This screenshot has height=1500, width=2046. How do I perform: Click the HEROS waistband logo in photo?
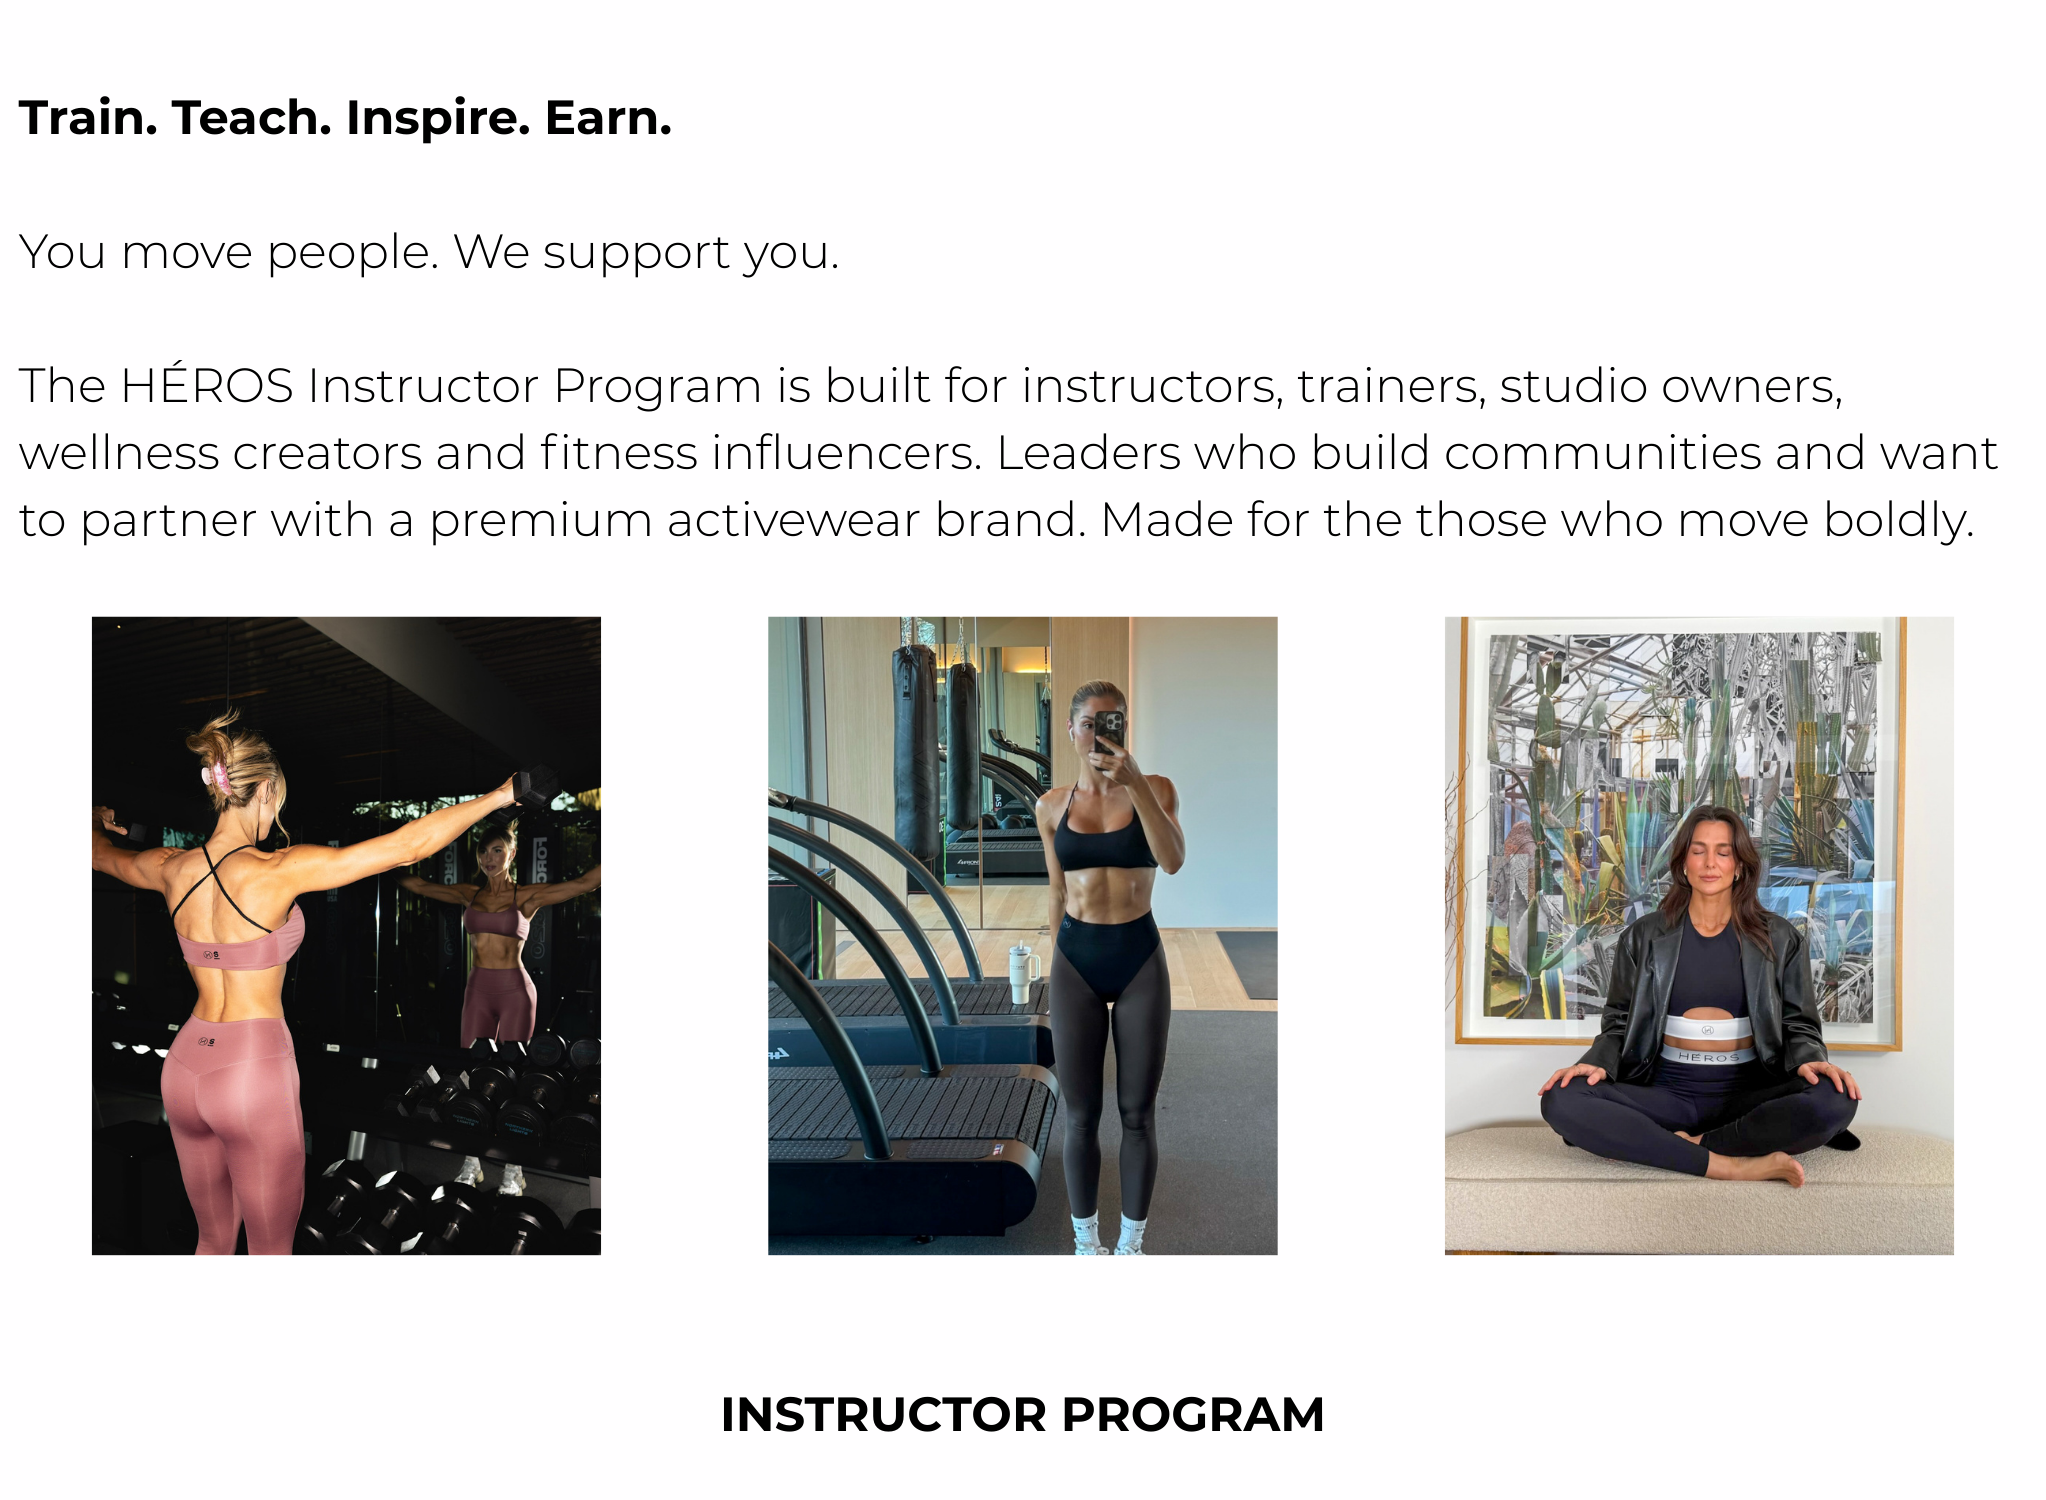coord(1708,1056)
